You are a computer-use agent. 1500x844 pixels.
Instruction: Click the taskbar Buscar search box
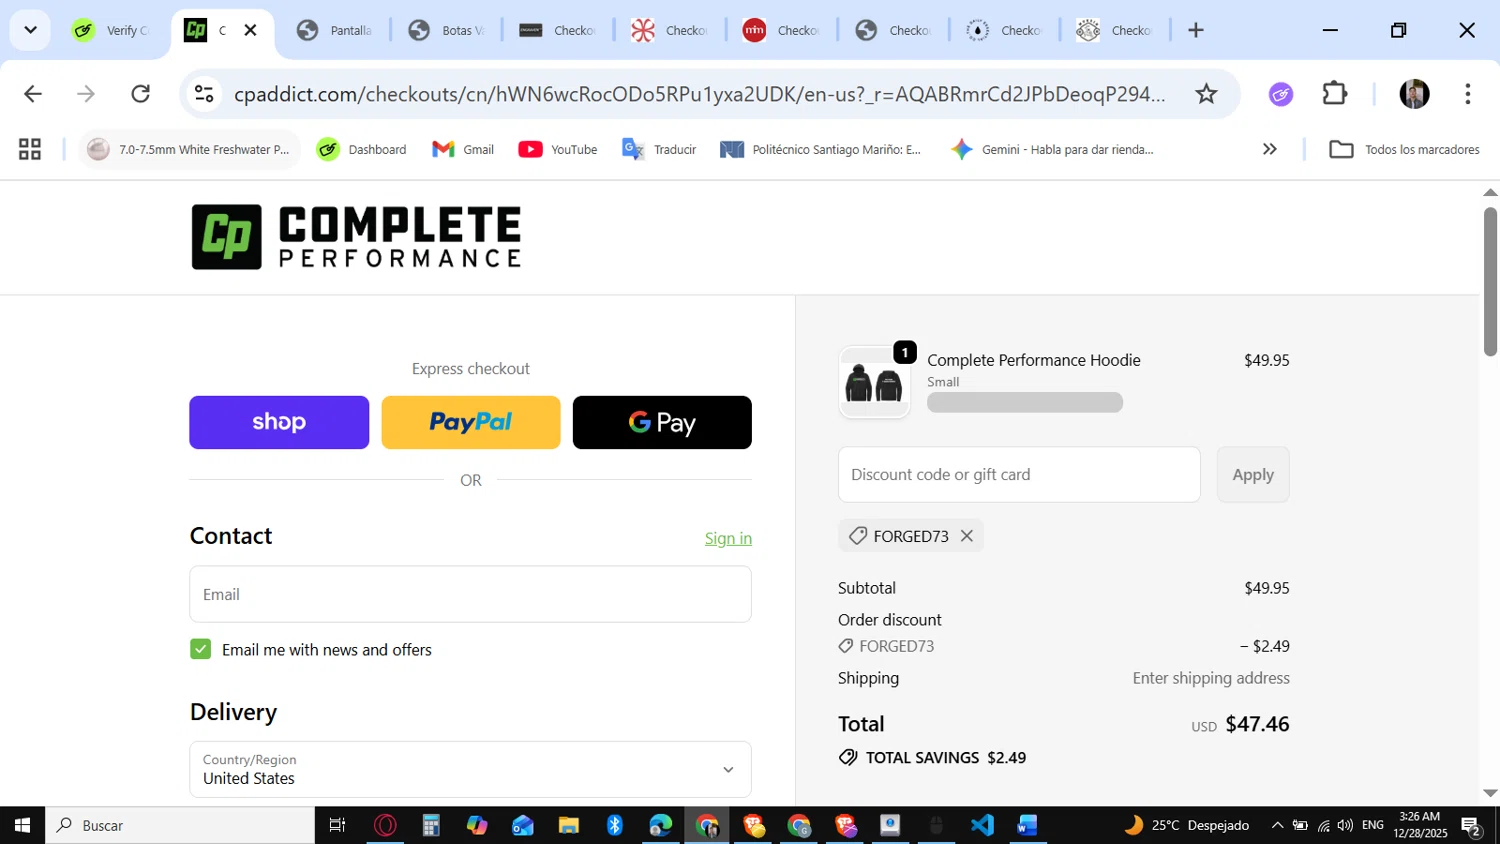(x=180, y=825)
